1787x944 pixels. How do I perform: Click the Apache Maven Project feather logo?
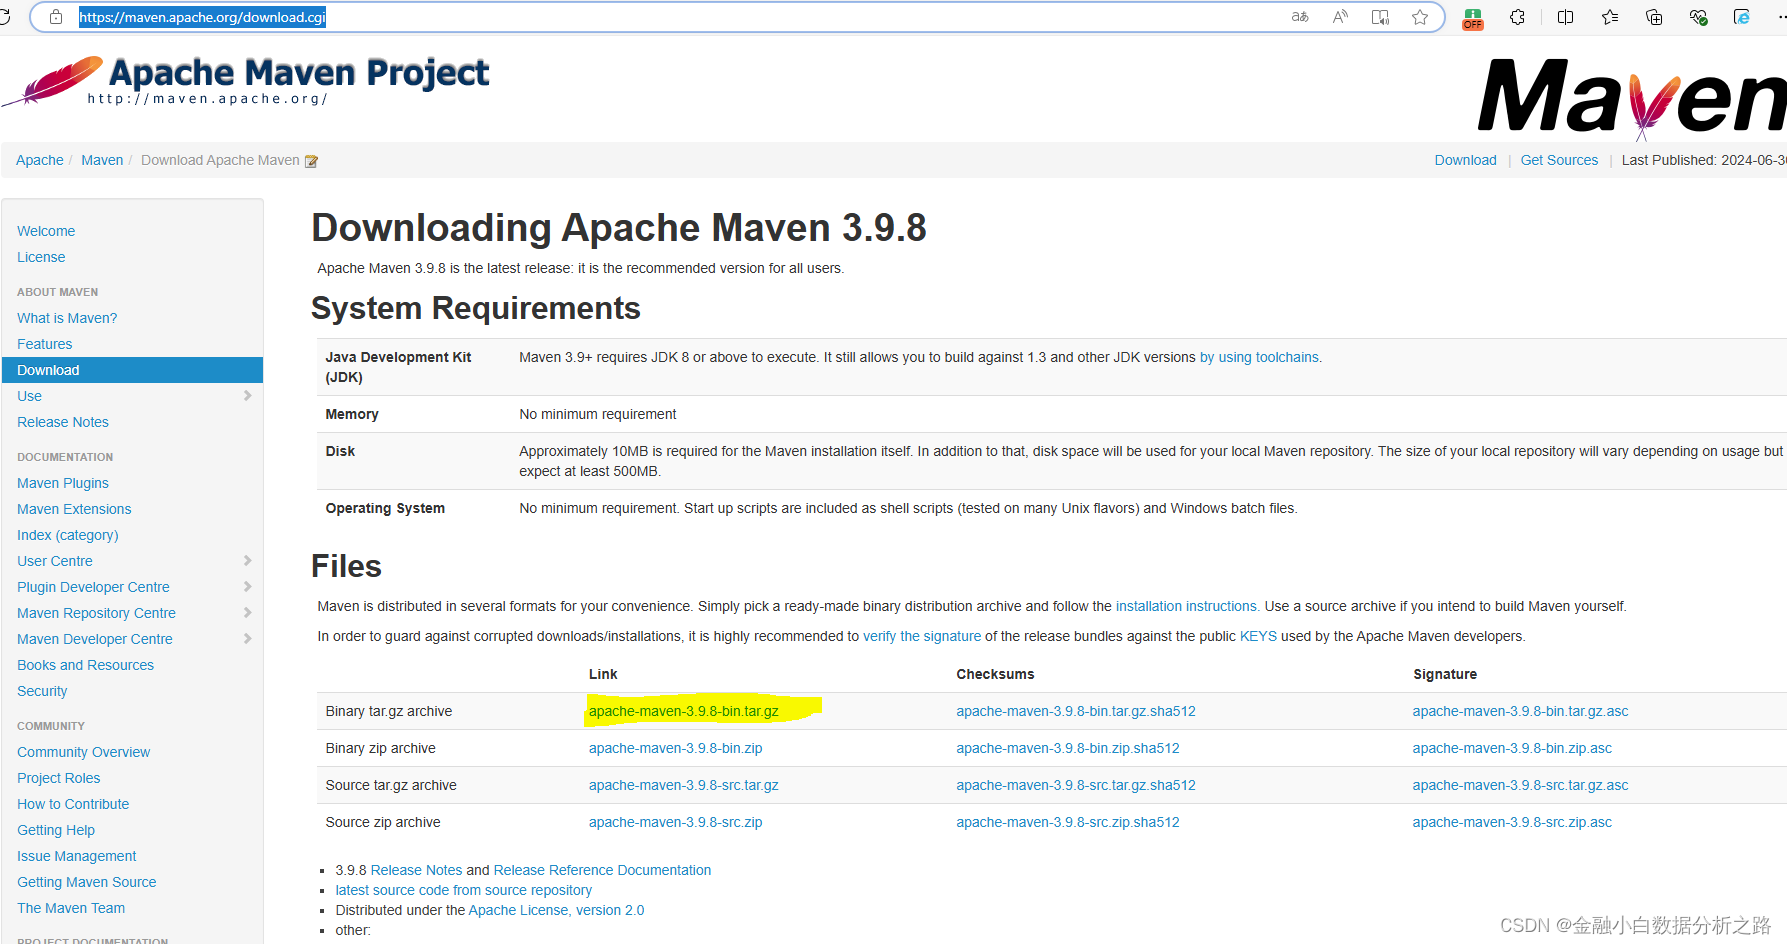click(x=245, y=81)
